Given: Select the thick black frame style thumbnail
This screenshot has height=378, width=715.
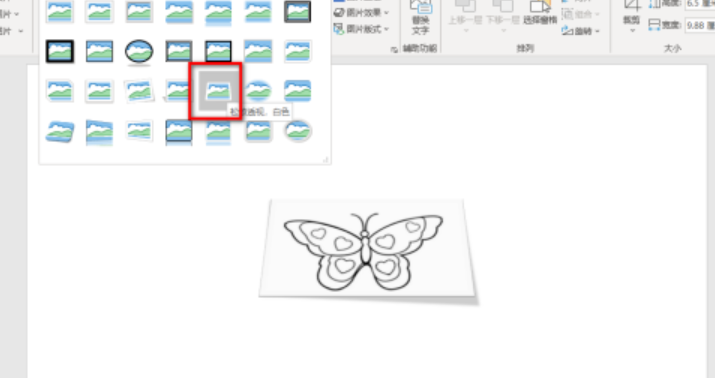Looking at the screenshot, I should pyautogui.click(x=60, y=51).
